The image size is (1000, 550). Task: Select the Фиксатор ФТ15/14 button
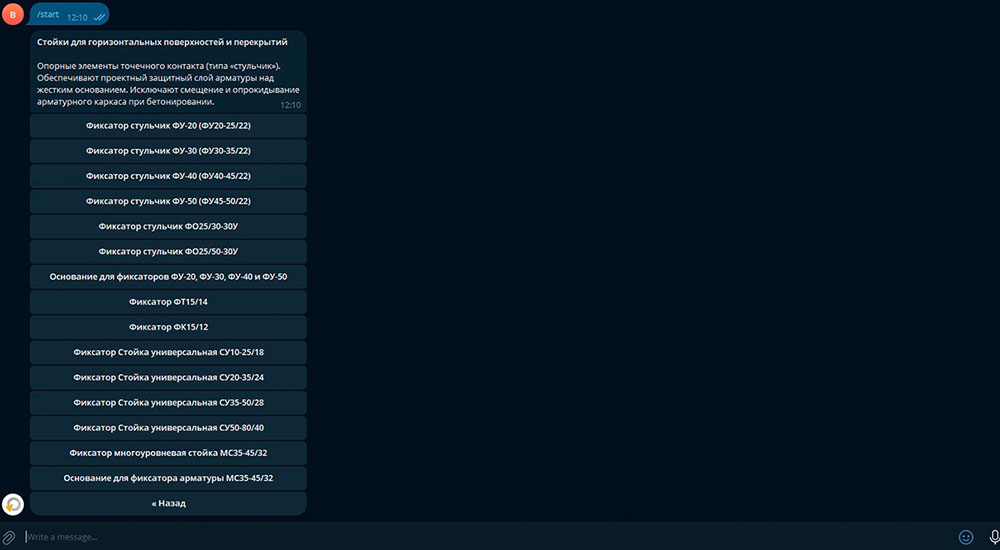tap(168, 302)
